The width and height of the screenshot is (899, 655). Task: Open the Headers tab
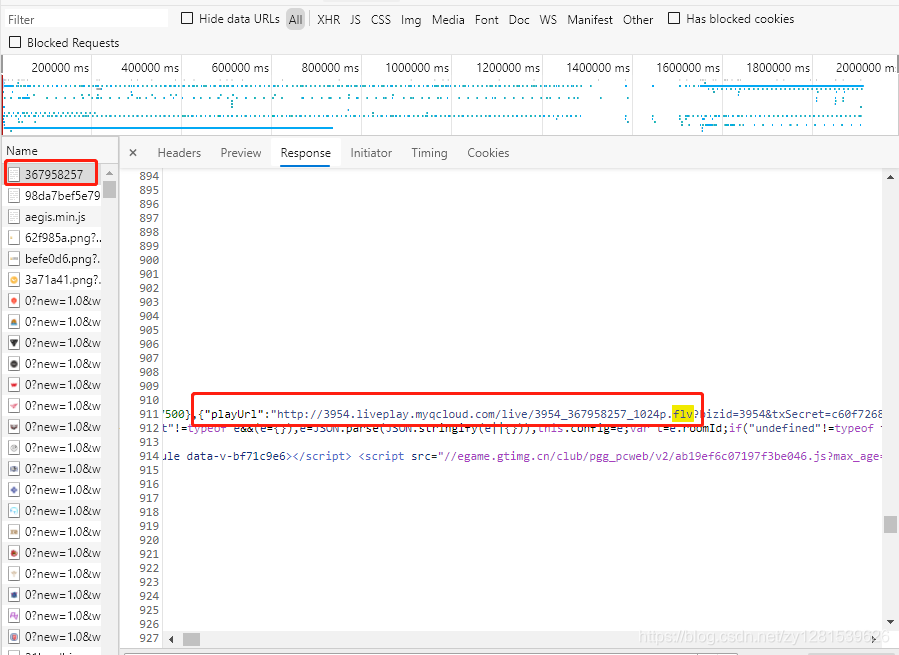tap(179, 153)
